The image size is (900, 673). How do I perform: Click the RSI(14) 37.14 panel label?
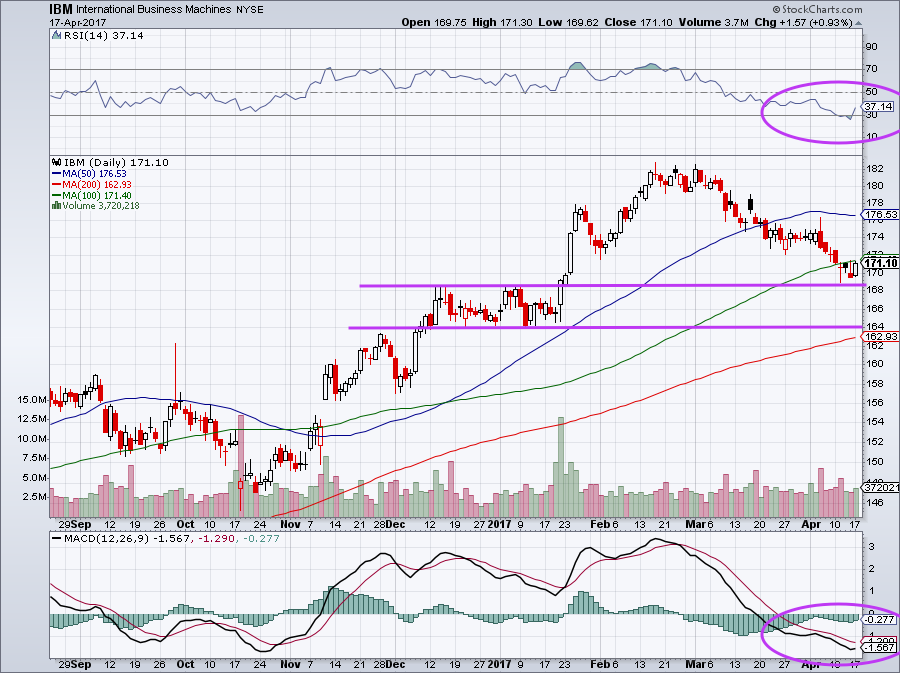point(103,35)
